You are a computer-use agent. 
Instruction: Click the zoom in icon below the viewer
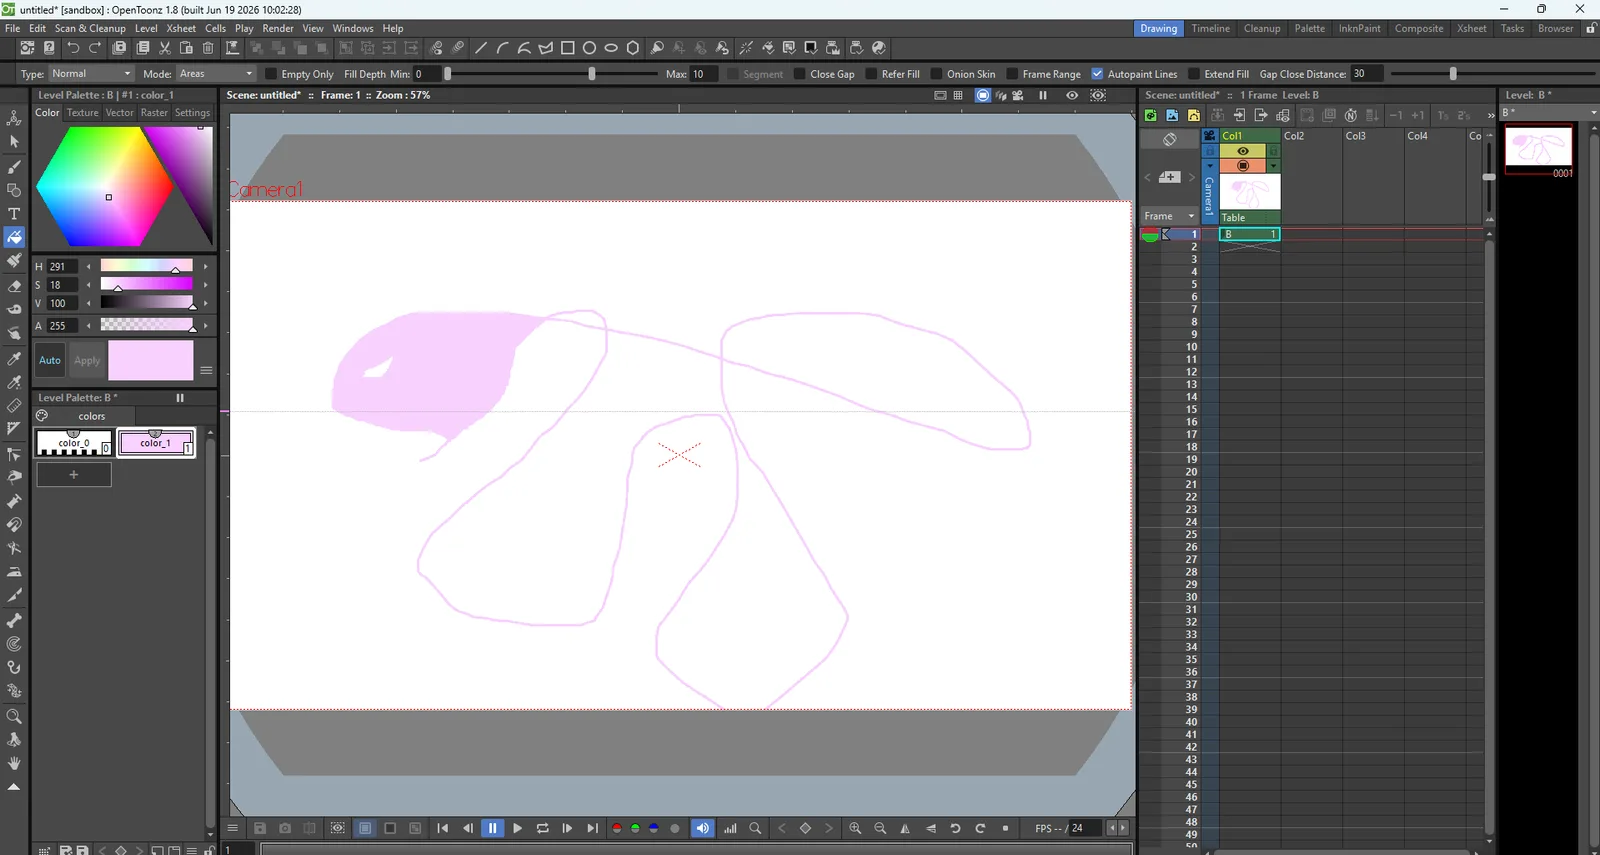click(x=855, y=828)
